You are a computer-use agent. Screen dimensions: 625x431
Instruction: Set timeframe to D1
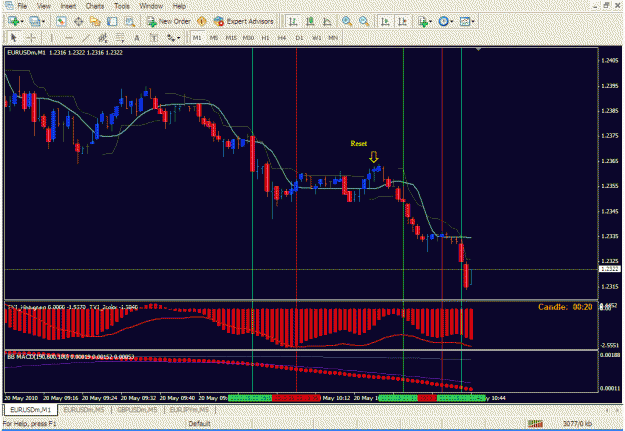[x=299, y=38]
